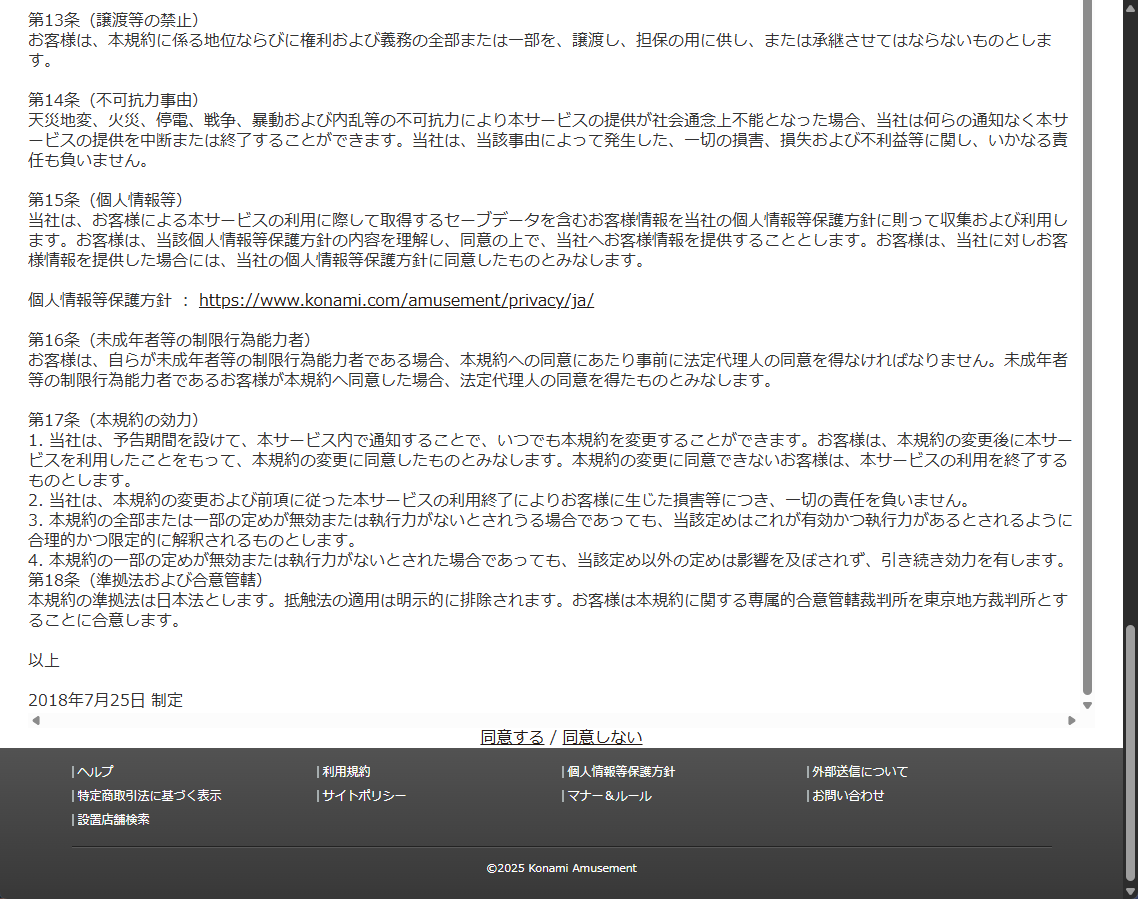Open the お問い合わせ contact link
This screenshot has height=899, width=1138.
[848, 796]
